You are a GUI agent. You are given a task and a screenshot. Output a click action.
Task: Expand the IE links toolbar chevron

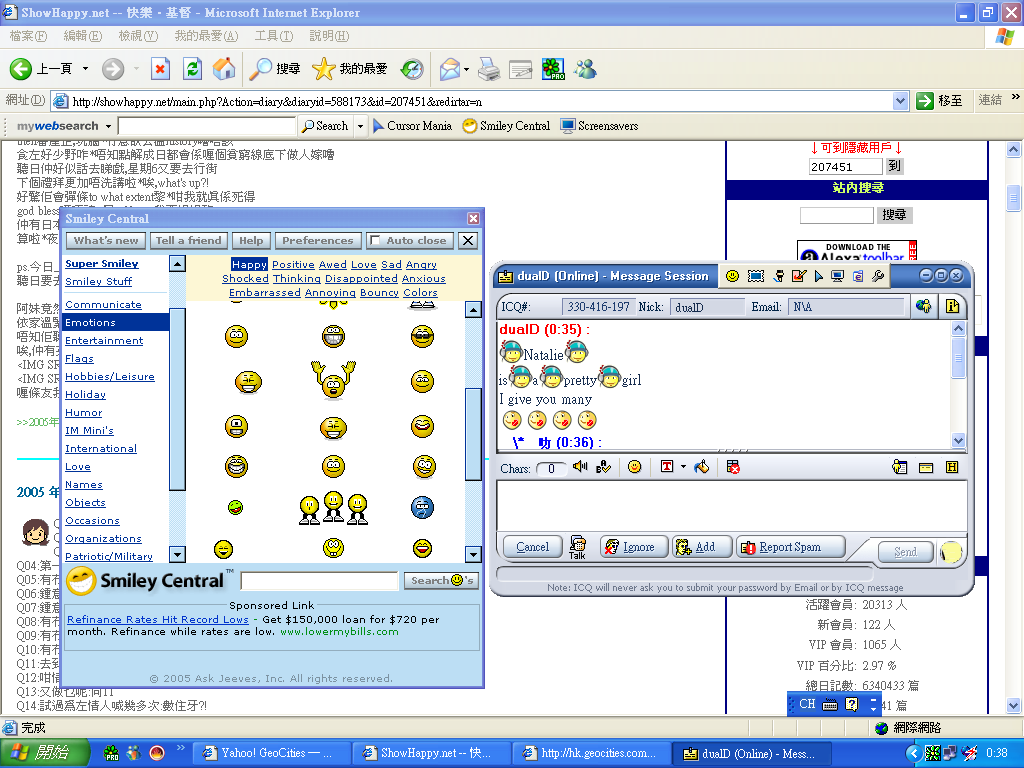(1015, 97)
